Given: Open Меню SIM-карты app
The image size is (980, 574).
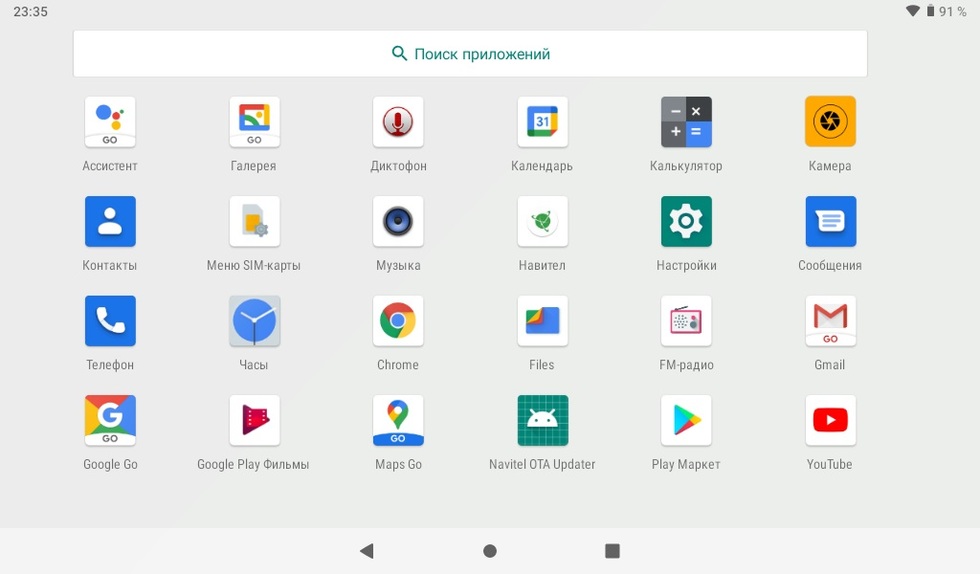Looking at the screenshot, I should [x=254, y=221].
